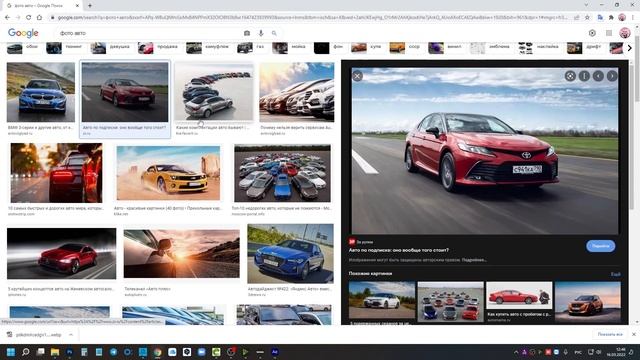Click the 'Подробнее' copyright link
The image size is (640, 360).
(474, 260)
